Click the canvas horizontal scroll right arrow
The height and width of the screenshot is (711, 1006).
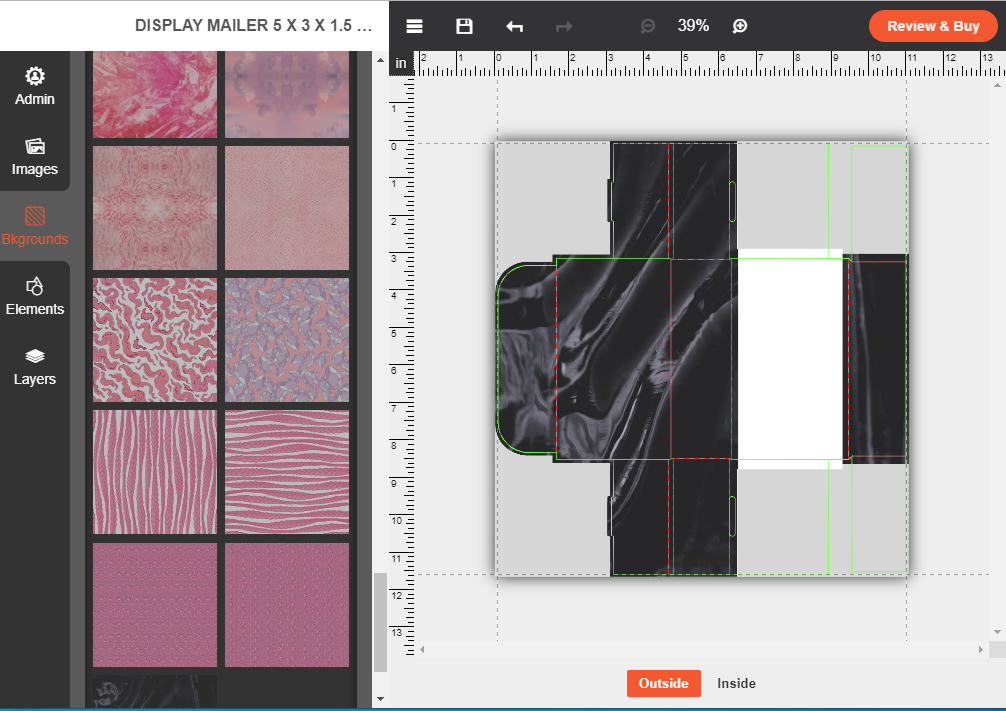980,649
